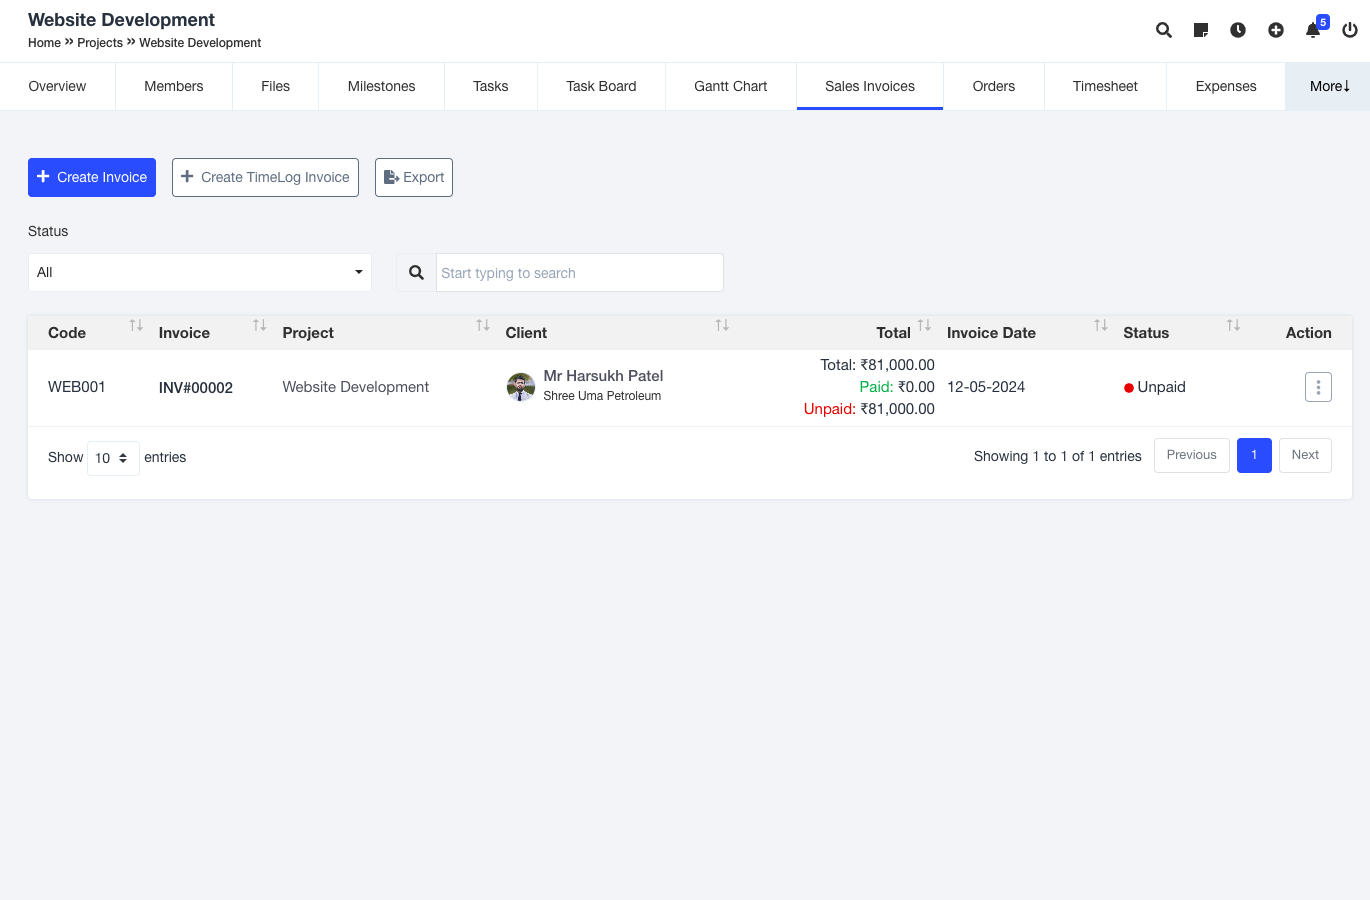This screenshot has width=1370, height=900.
Task: Open the entries-per-page selector
Action: pos(113,458)
